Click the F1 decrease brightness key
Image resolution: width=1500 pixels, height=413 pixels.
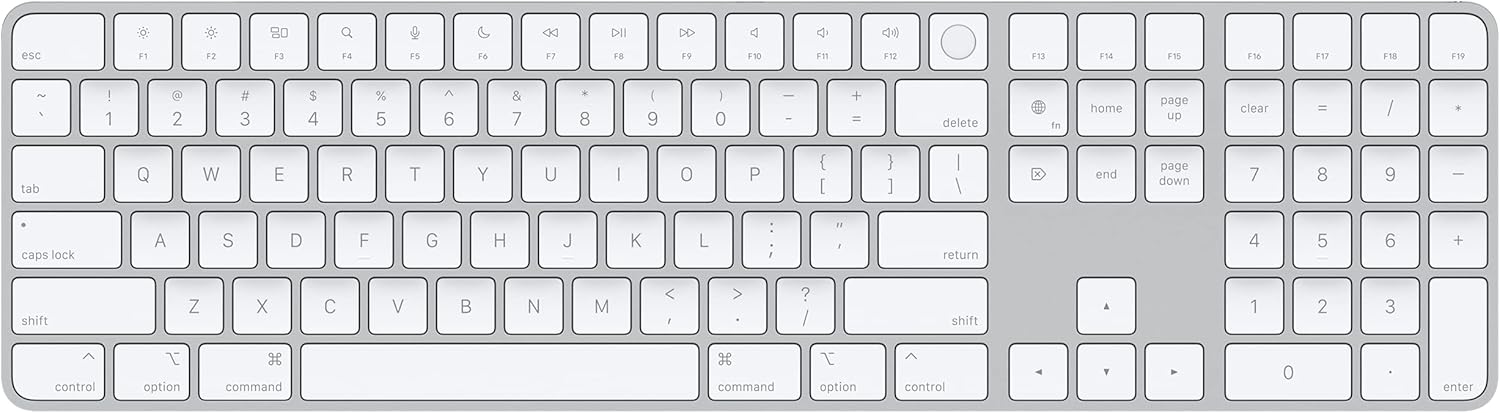point(143,42)
